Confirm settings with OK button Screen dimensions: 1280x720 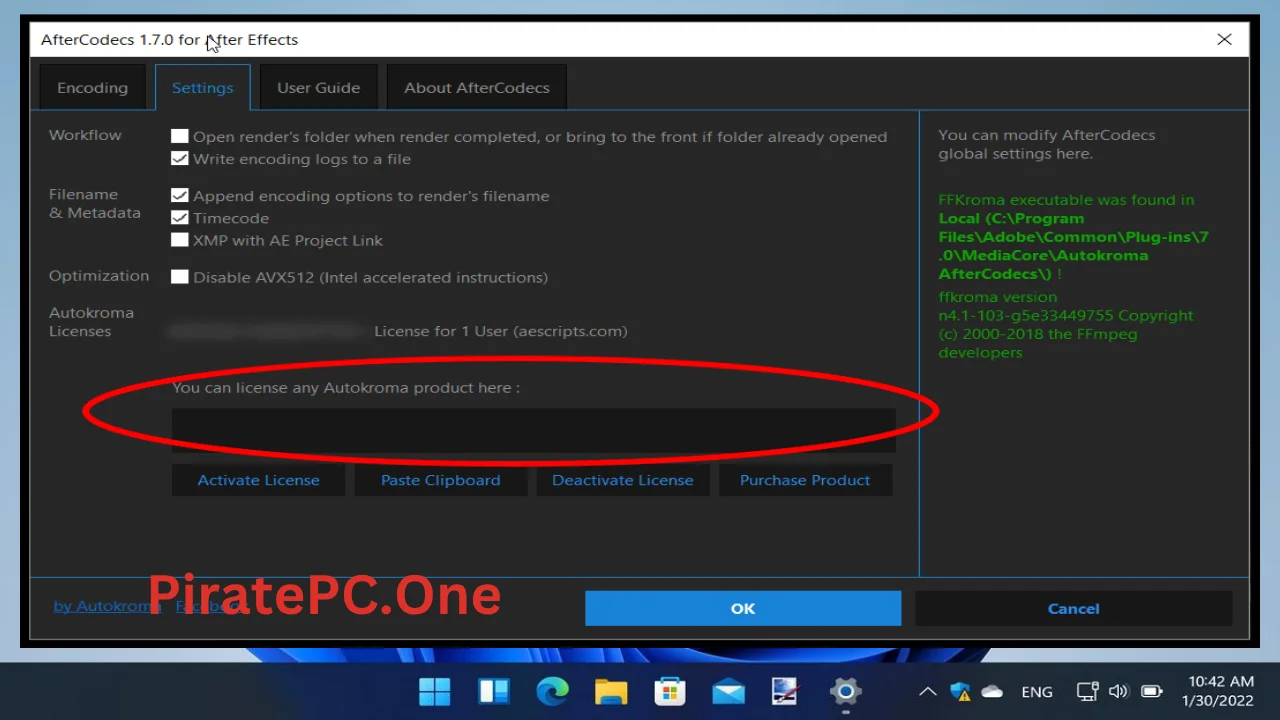point(743,608)
